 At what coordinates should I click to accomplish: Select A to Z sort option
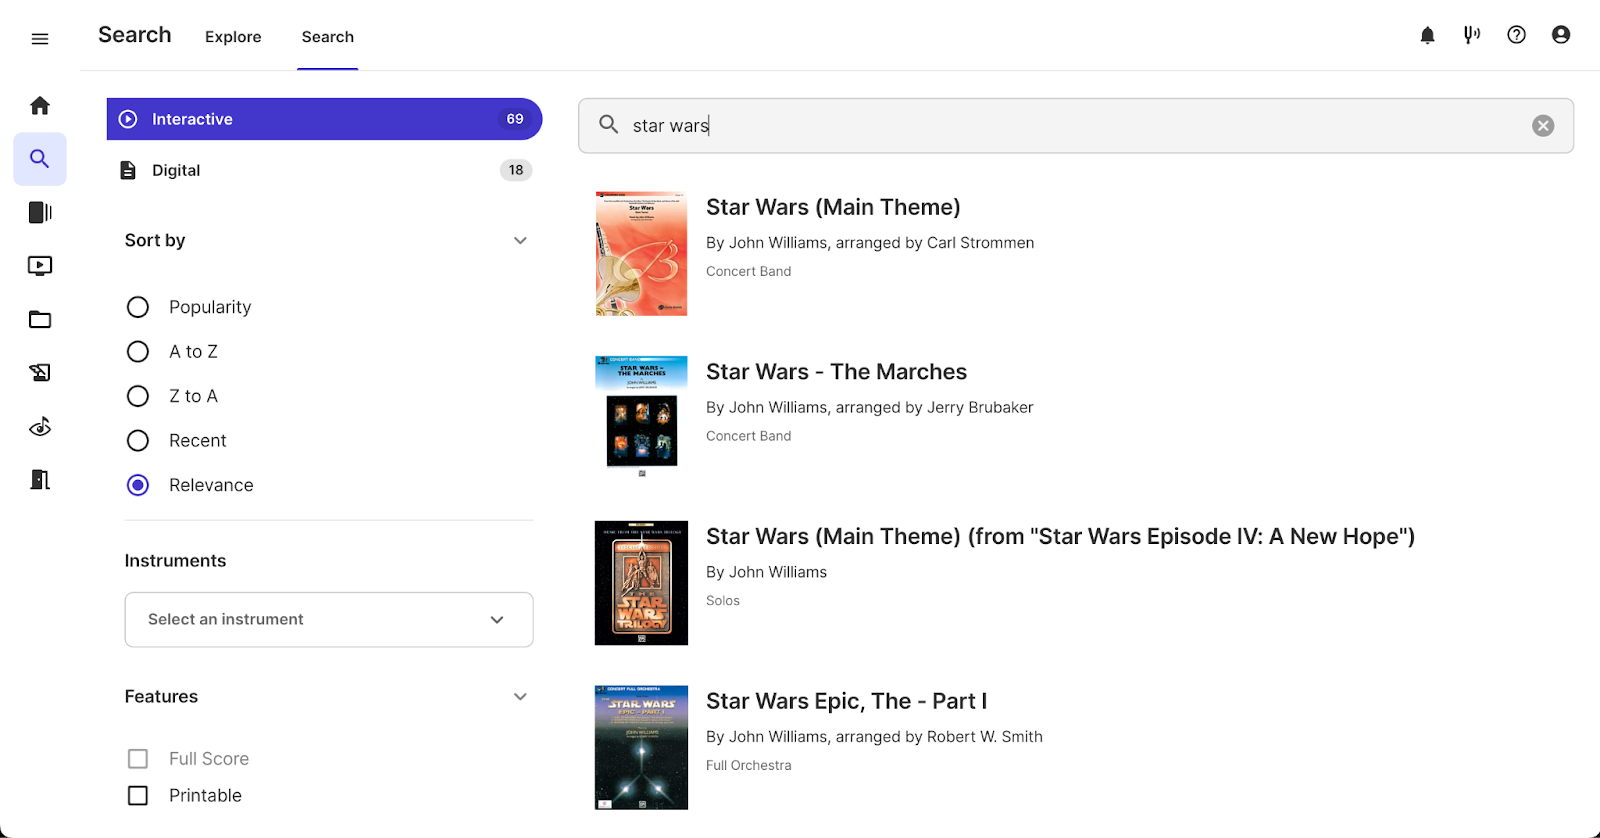tap(138, 352)
